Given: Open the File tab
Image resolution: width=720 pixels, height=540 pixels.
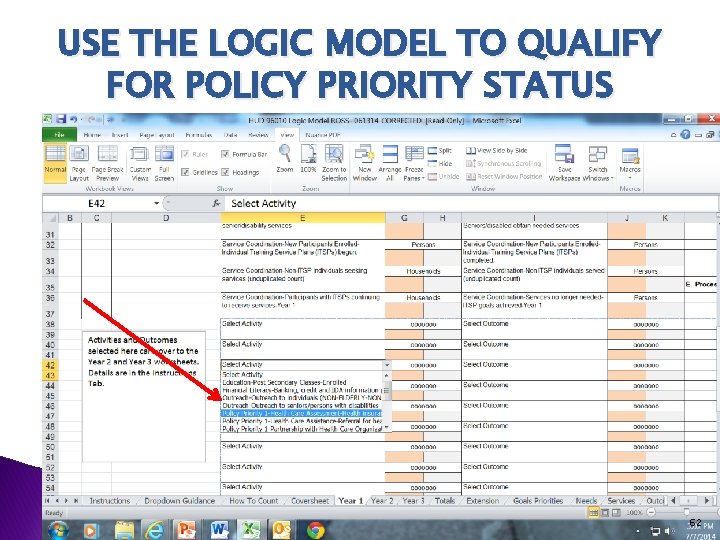Looking at the screenshot, I should pyautogui.click(x=59, y=135).
